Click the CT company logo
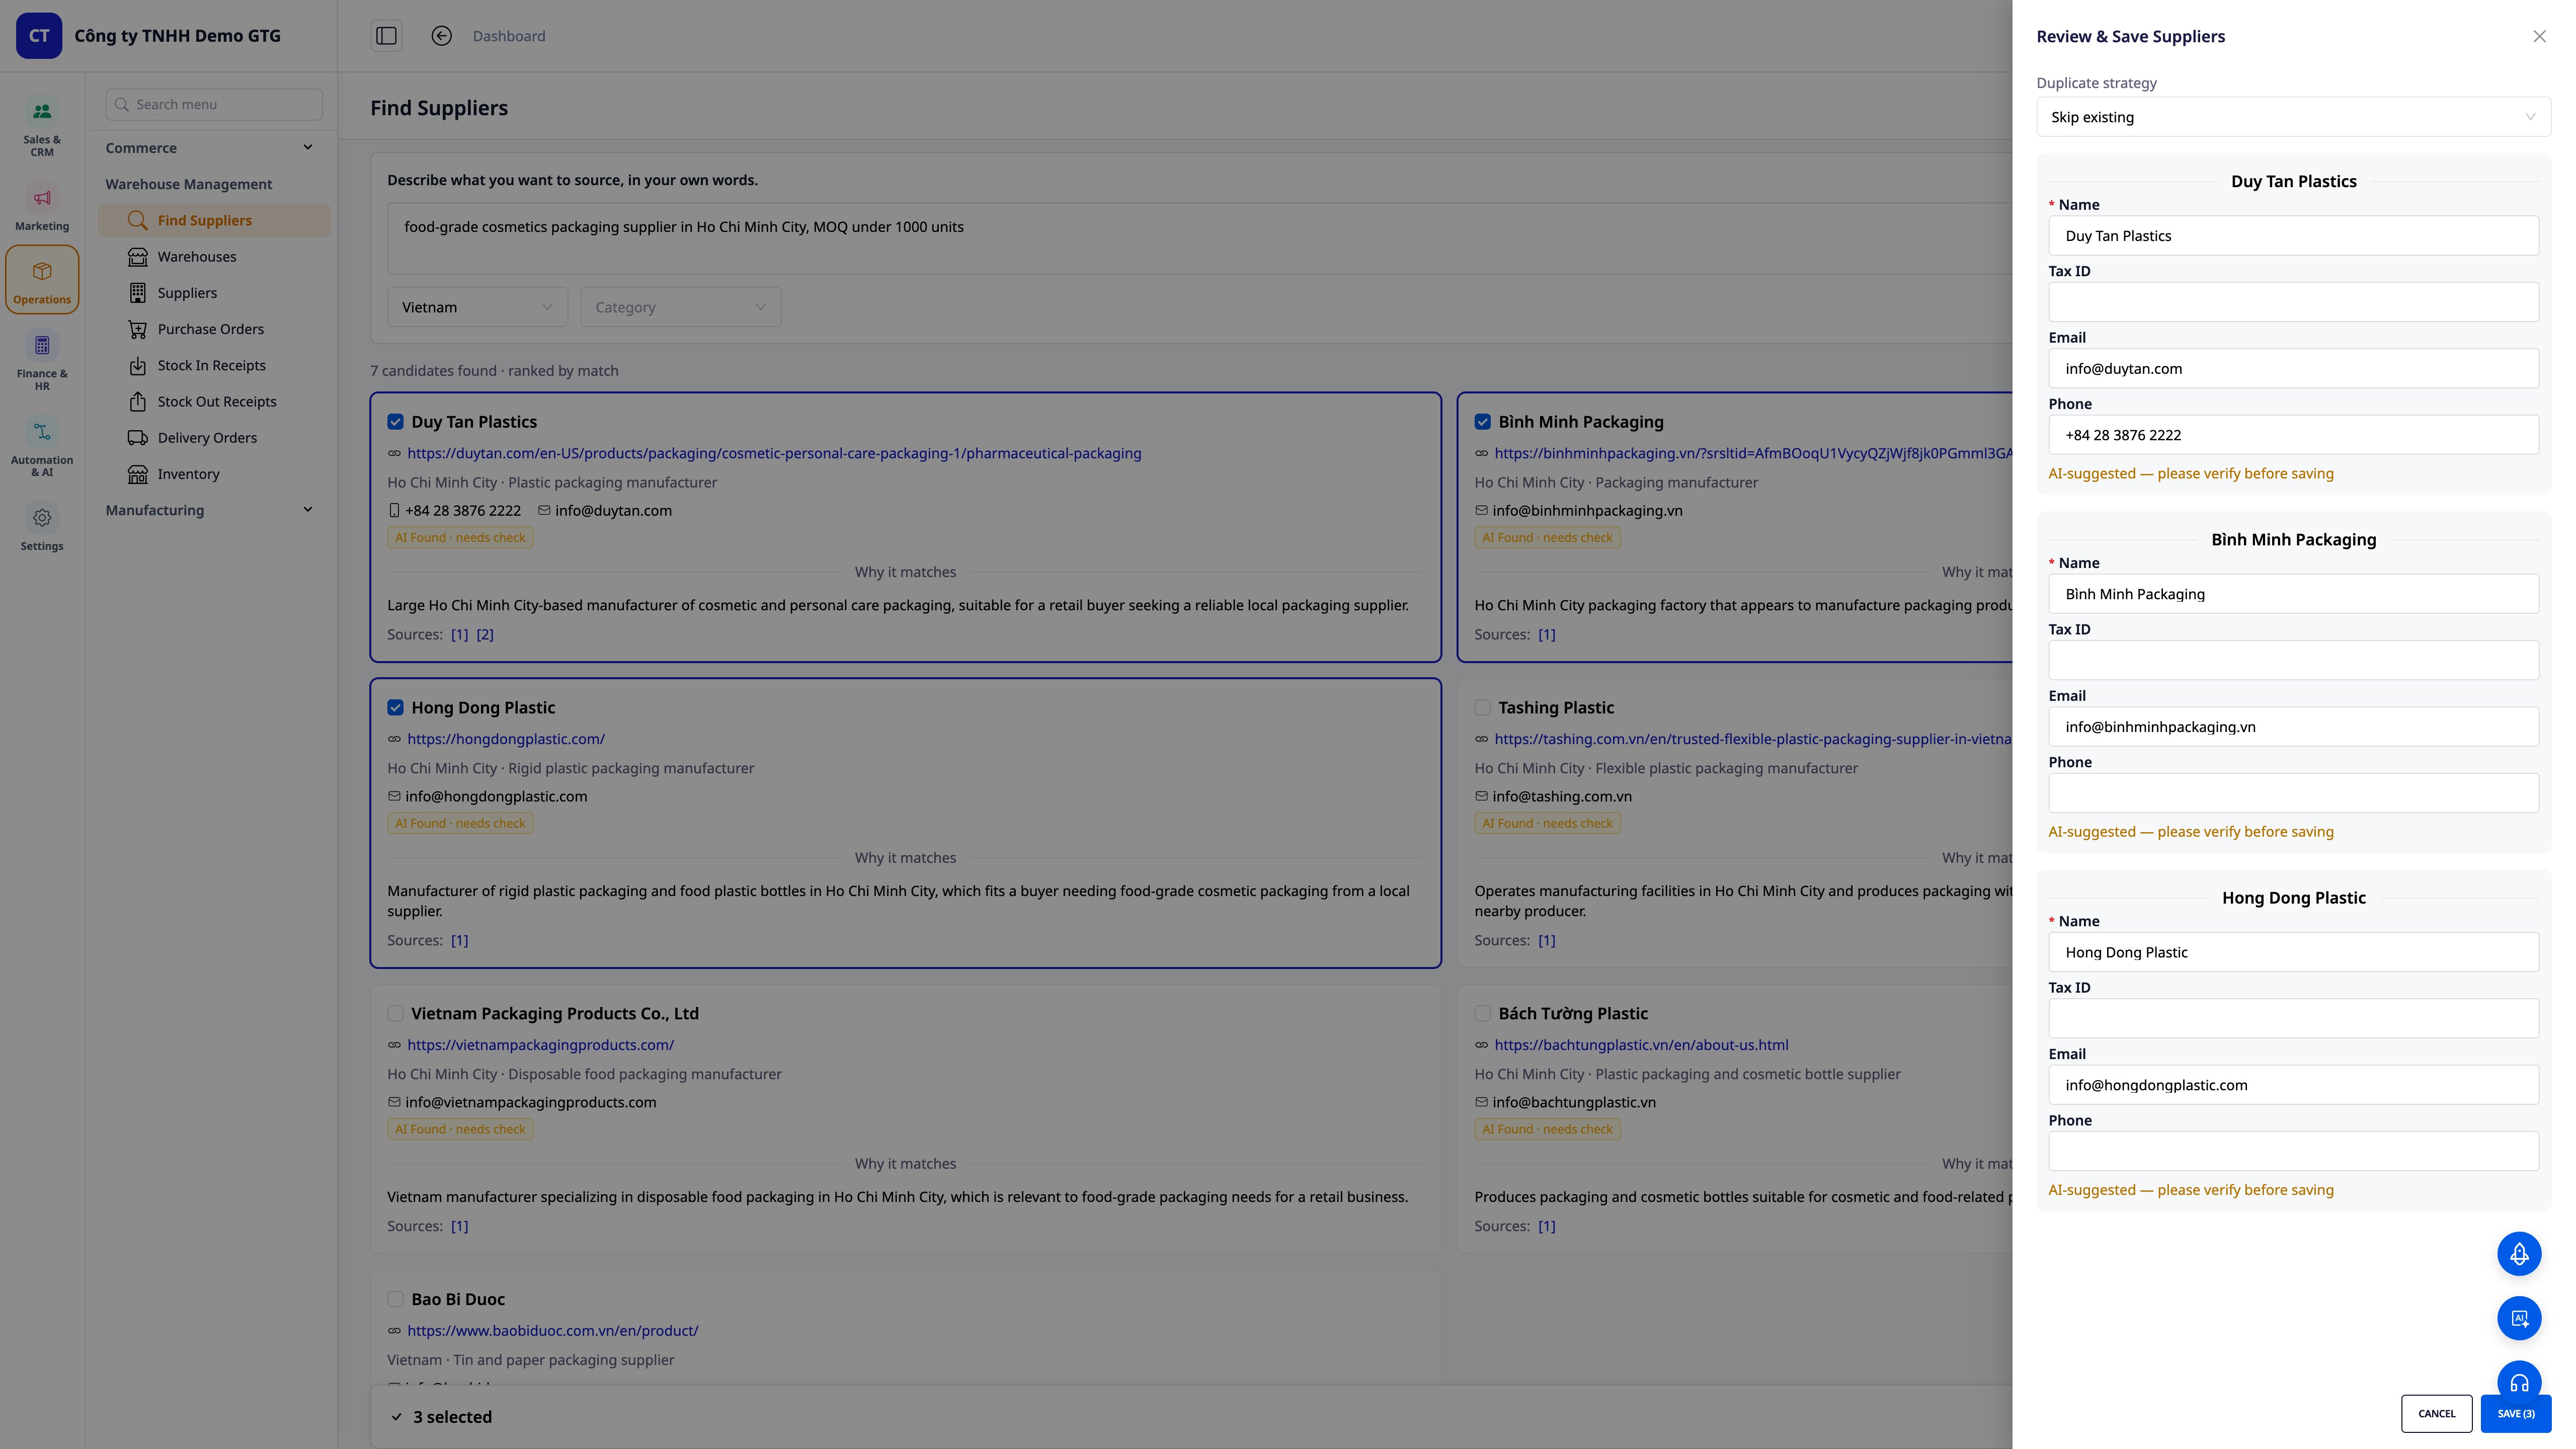 click(39, 36)
